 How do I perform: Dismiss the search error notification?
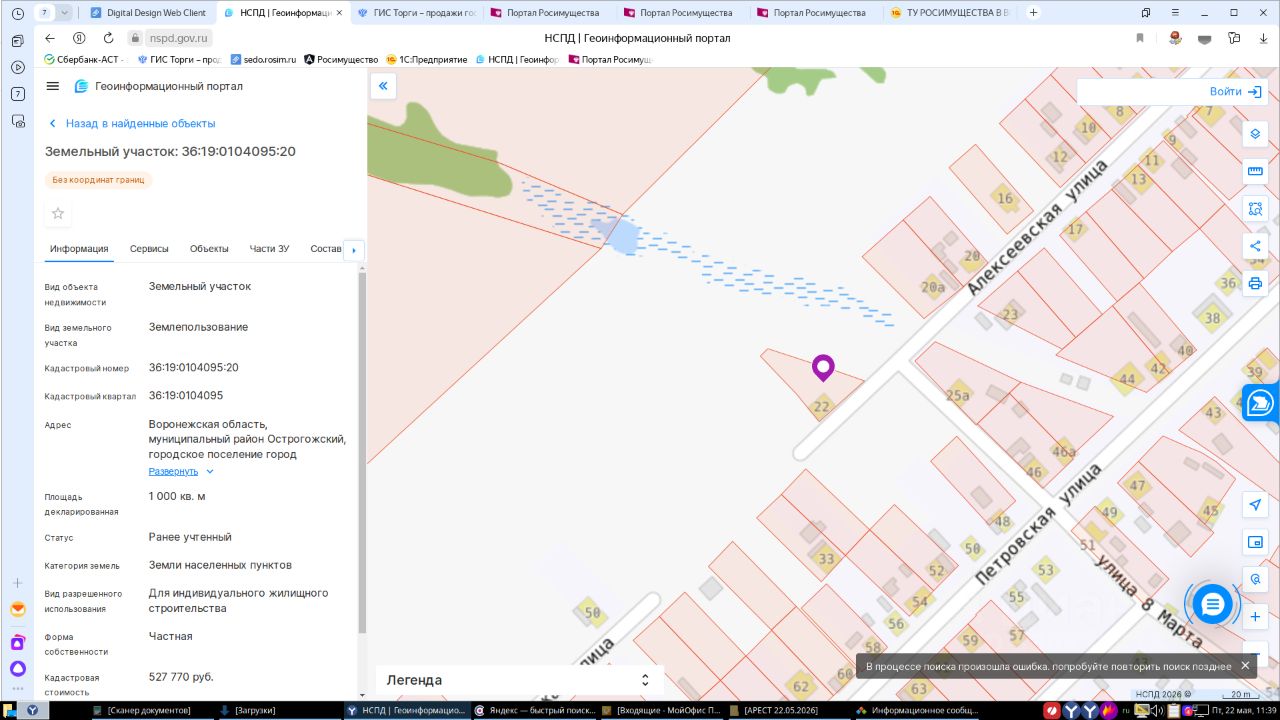click(1245, 665)
